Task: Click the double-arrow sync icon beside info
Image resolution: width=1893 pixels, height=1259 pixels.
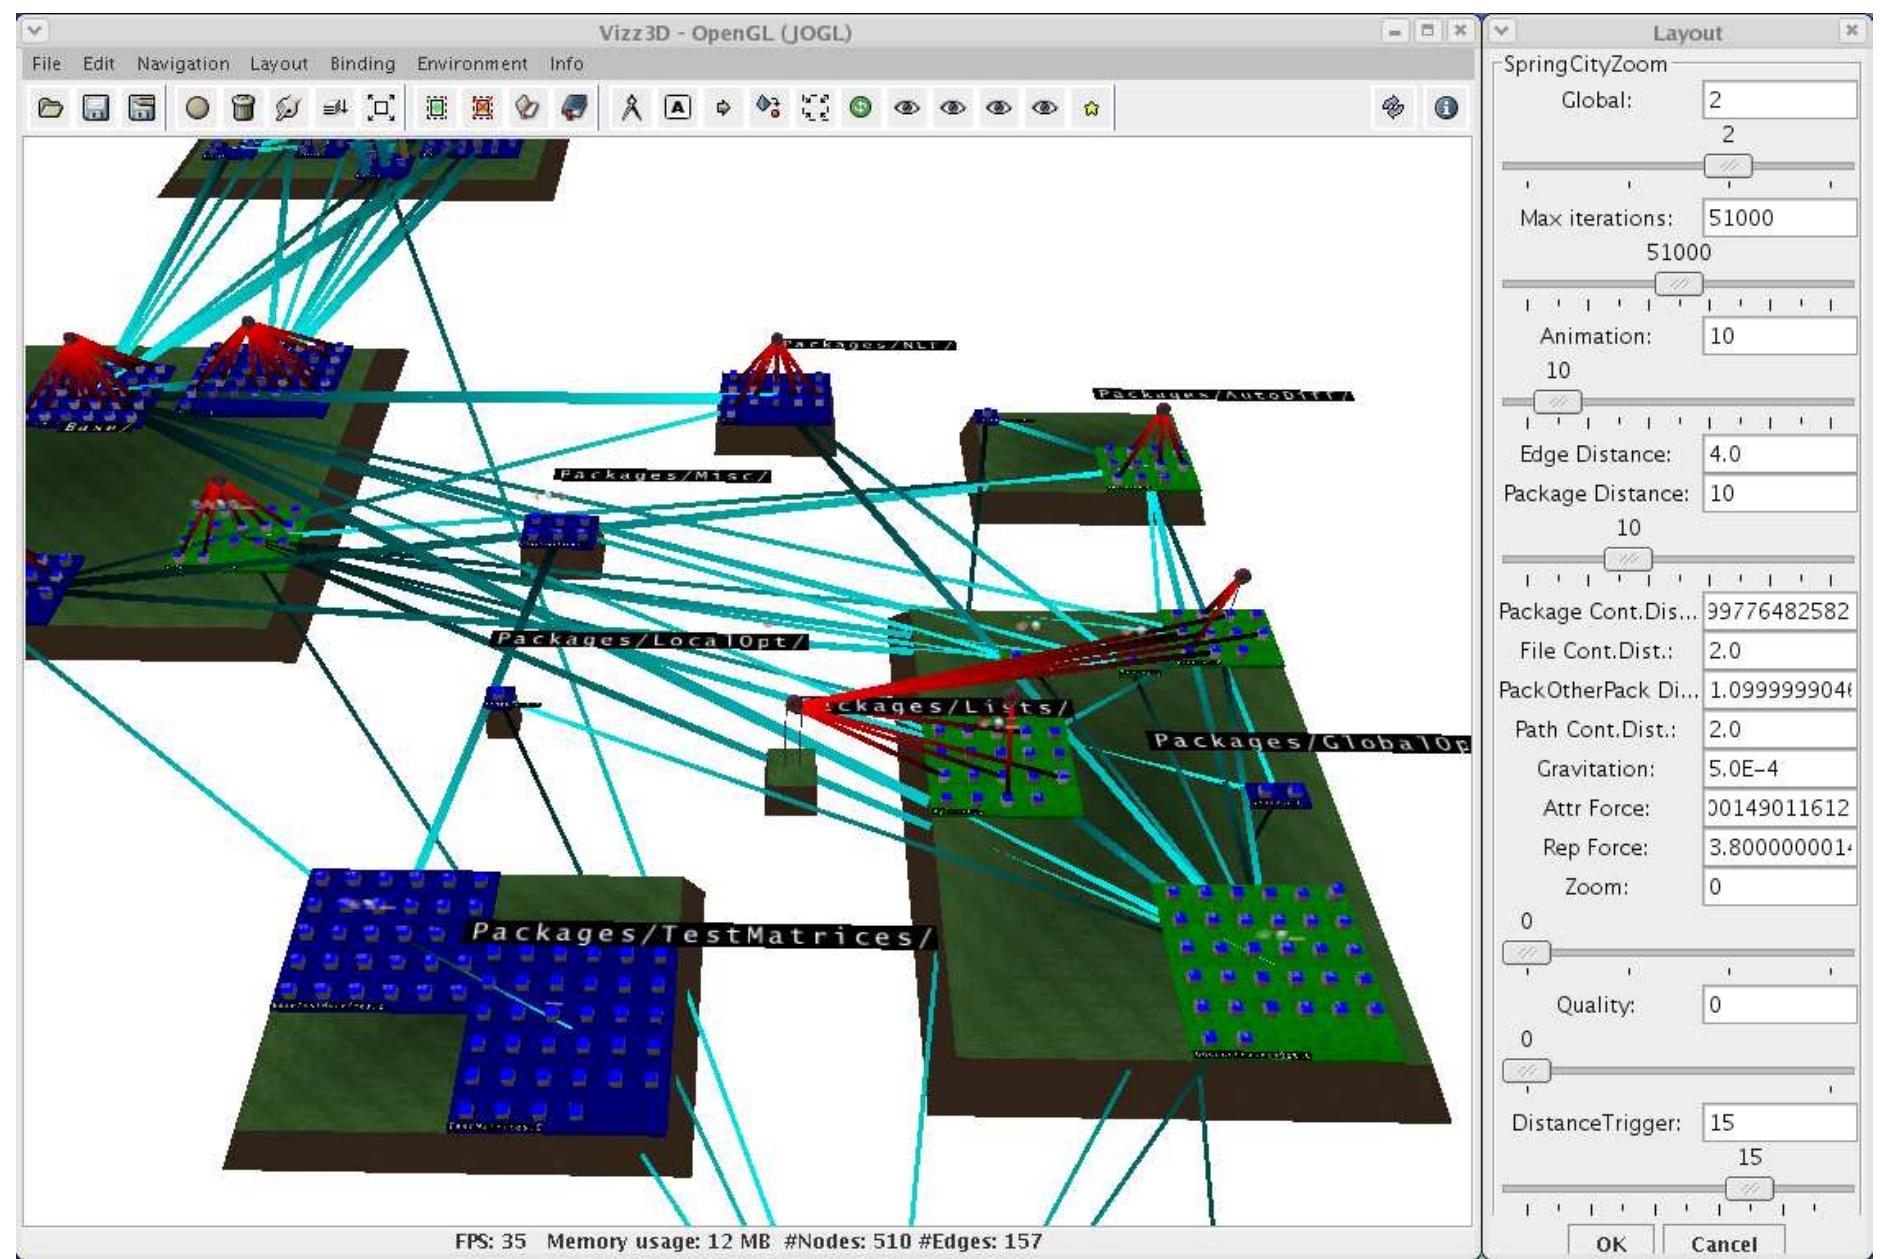Action: tap(1392, 107)
